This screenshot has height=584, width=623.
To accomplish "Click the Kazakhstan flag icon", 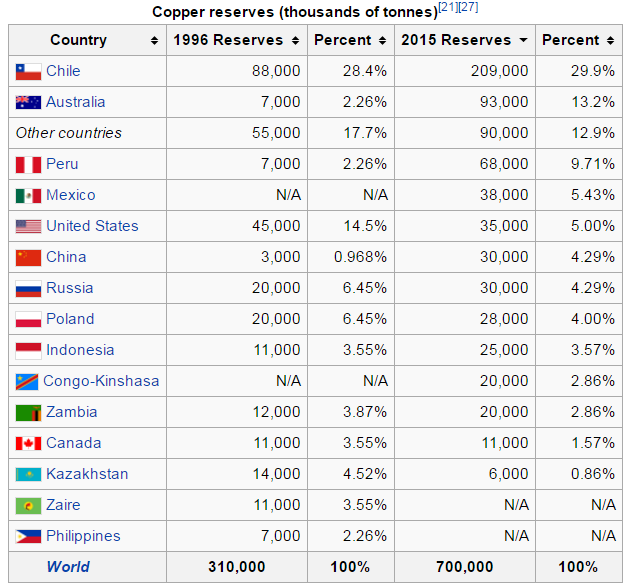I will (x=28, y=475).
